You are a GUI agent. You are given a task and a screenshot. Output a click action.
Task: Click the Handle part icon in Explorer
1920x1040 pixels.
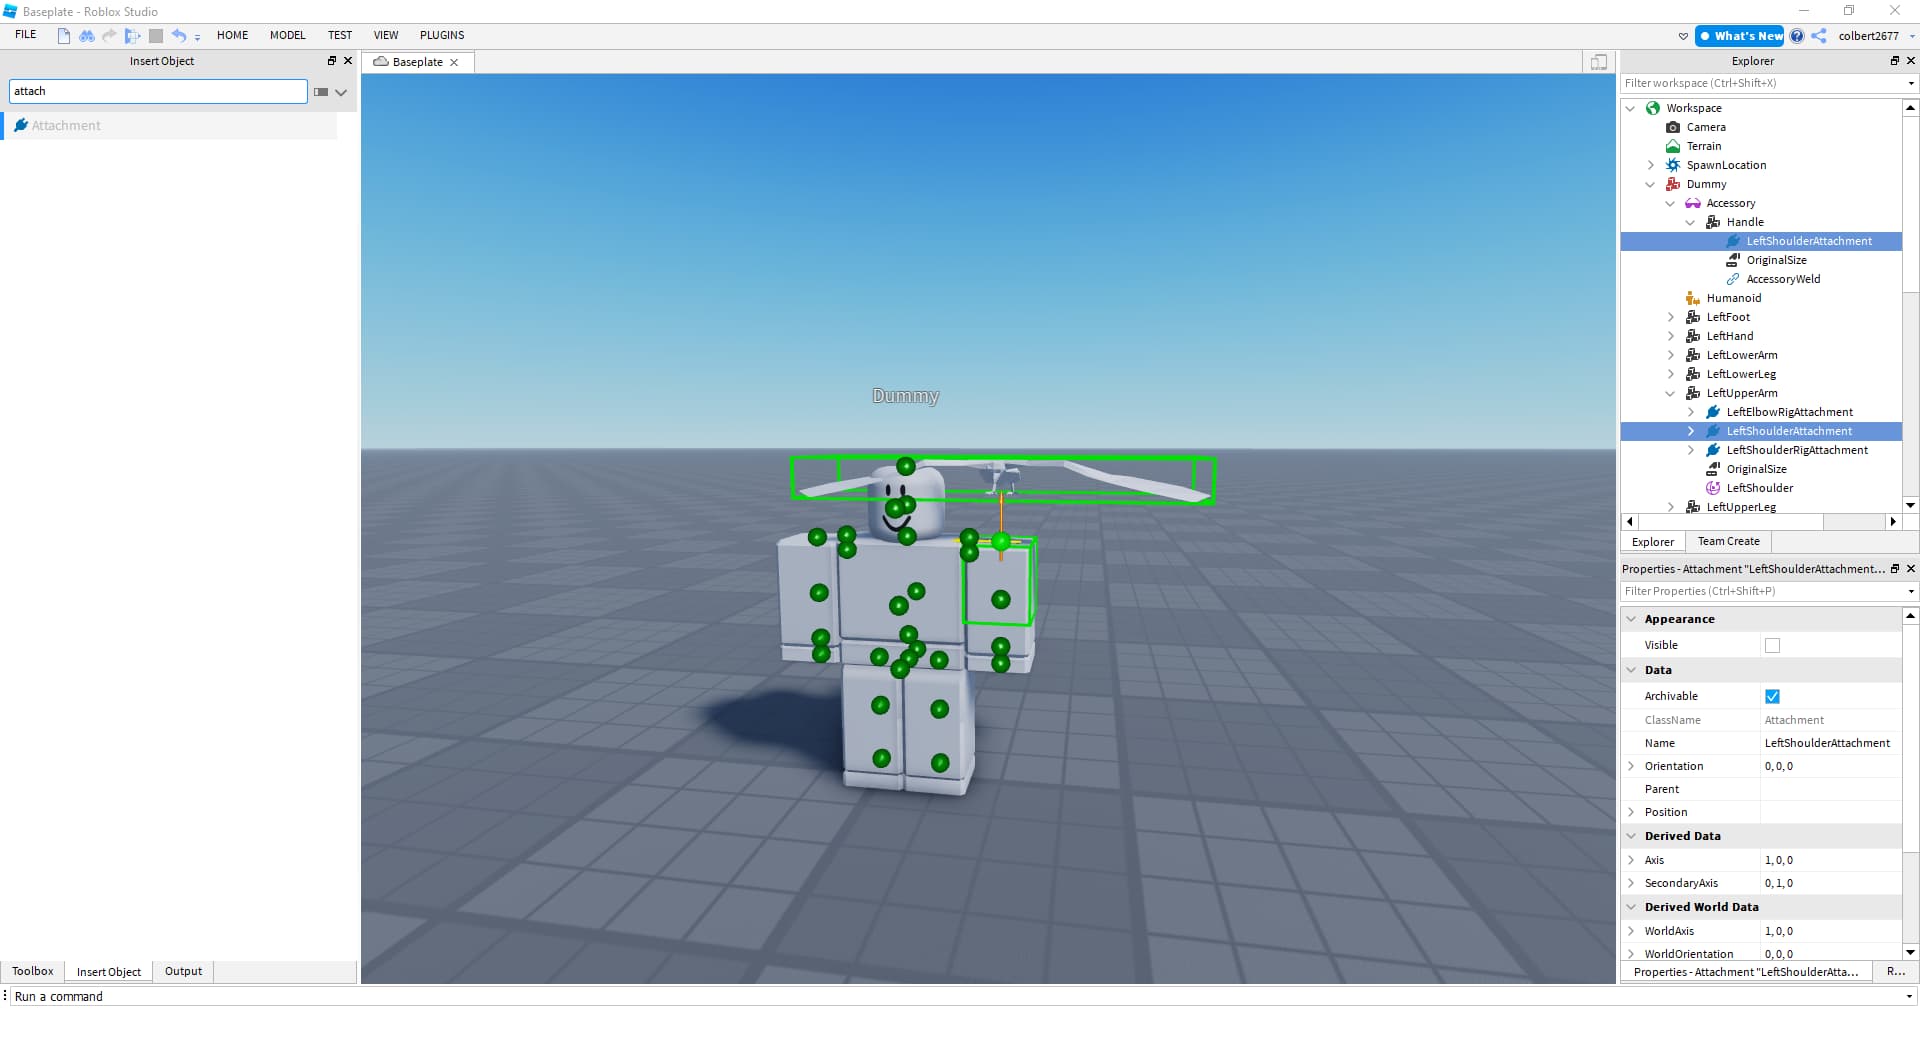(1713, 222)
